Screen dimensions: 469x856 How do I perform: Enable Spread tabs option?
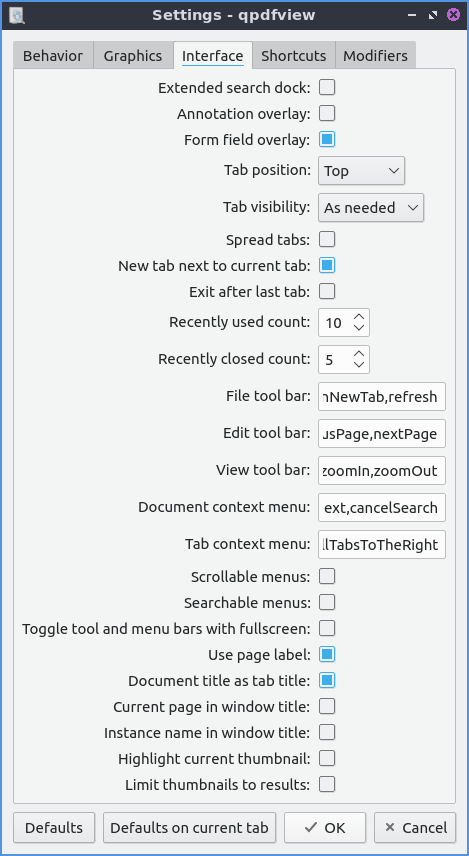[327, 239]
